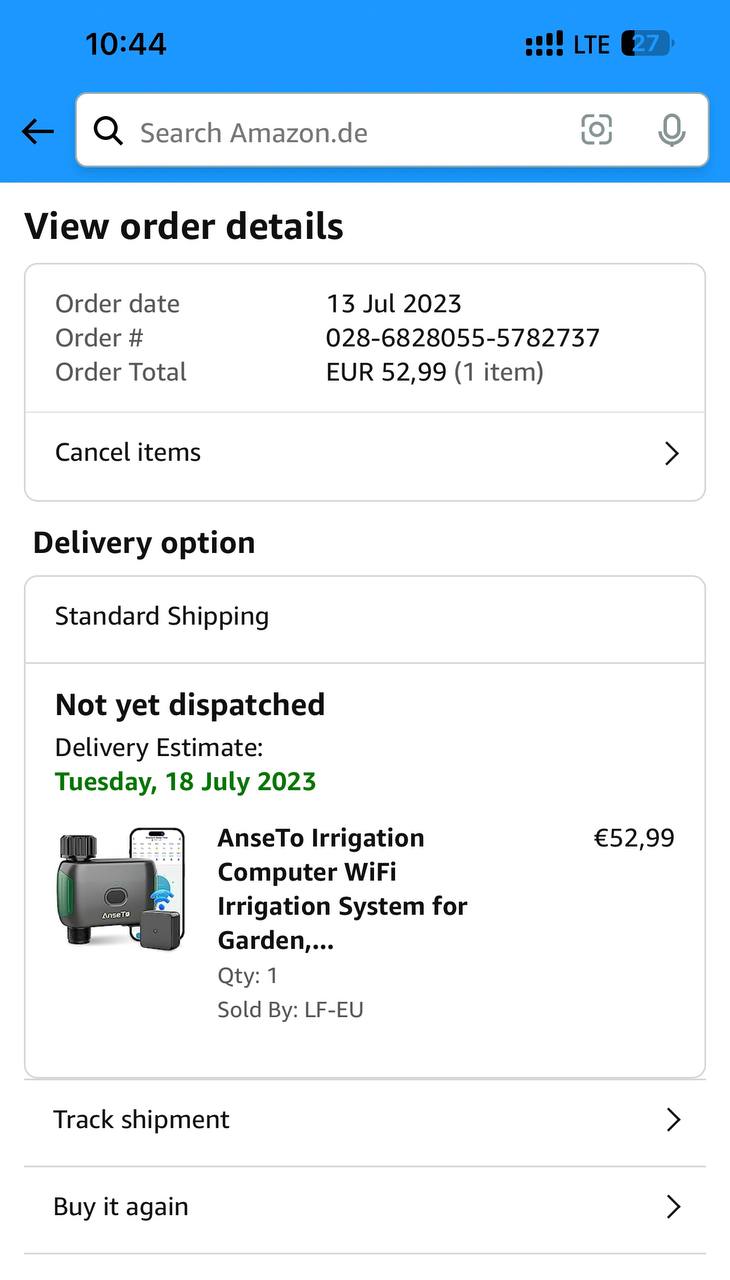730x1280 pixels.
Task: Click the chevron beside Track shipment
Action: (x=673, y=1120)
